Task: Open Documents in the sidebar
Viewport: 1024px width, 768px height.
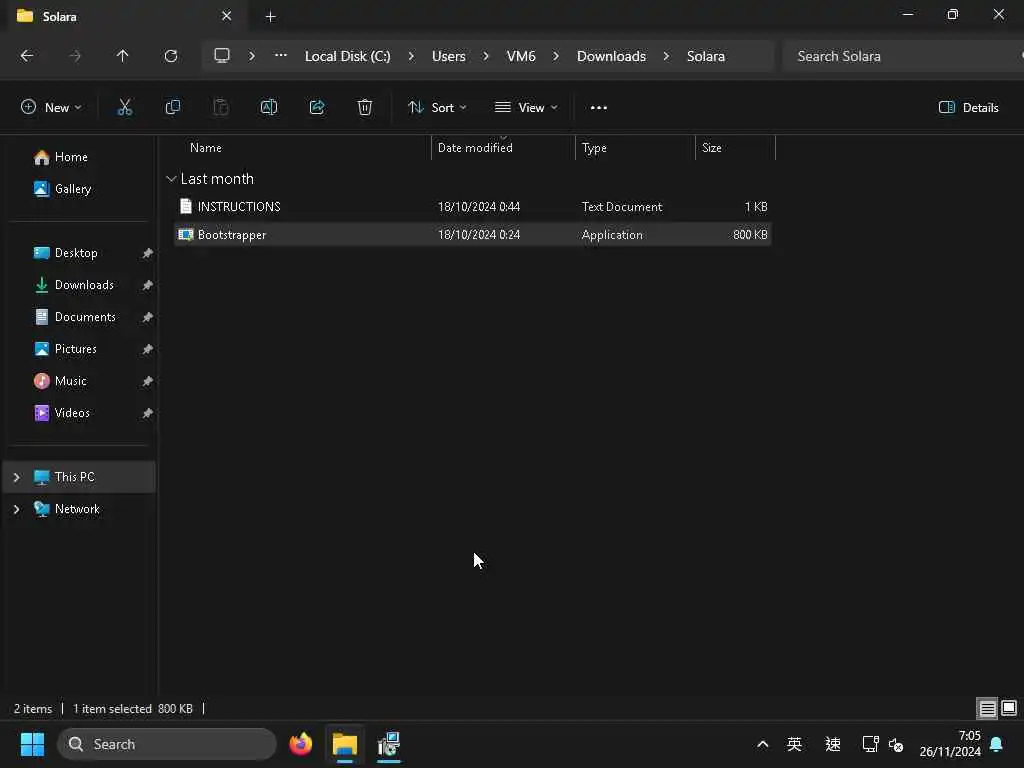Action: click(x=85, y=317)
